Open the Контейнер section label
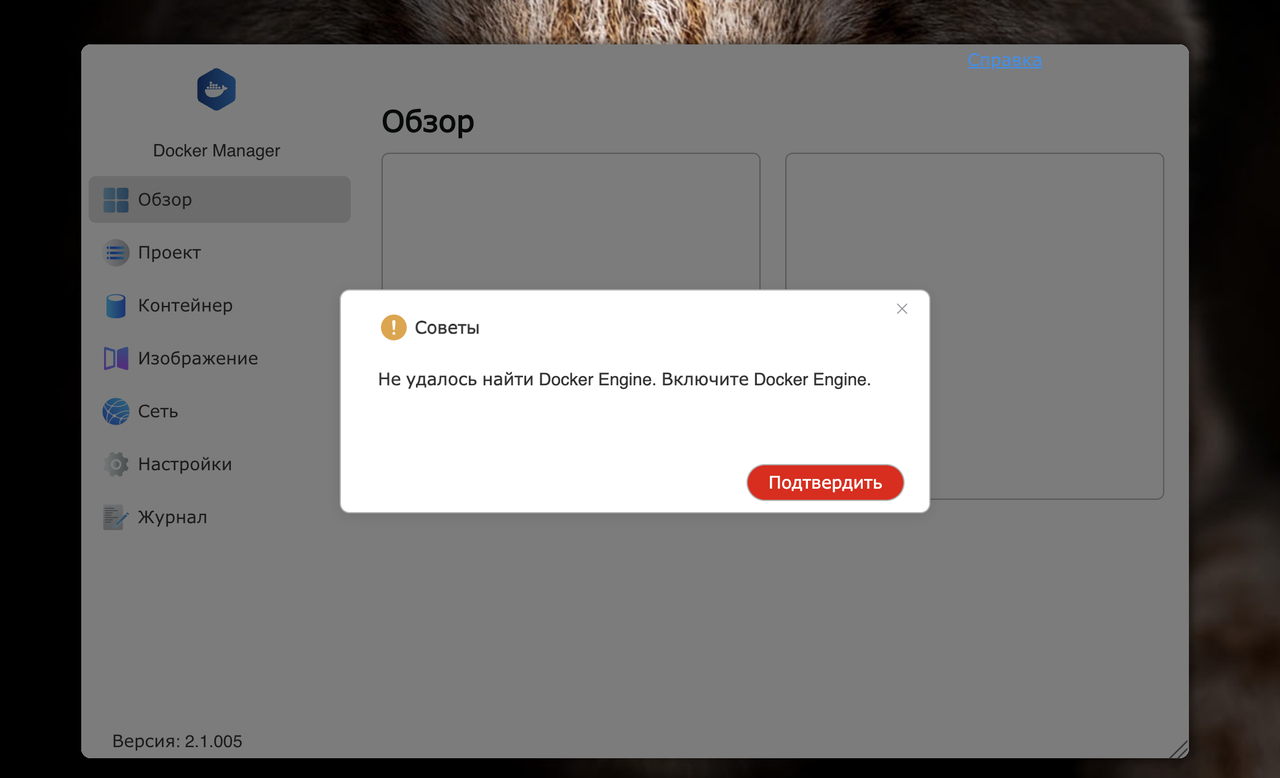Screen dimensions: 1280x778 [185, 306]
